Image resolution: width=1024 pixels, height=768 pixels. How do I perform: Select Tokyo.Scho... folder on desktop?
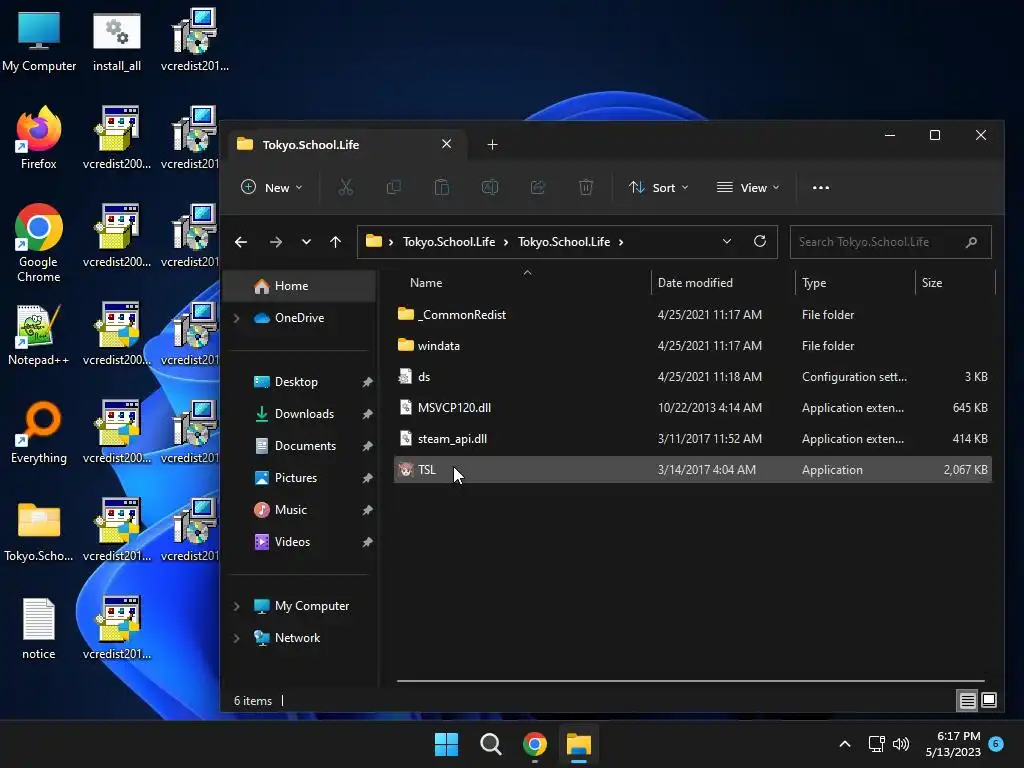pyautogui.click(x=39, y=530)
